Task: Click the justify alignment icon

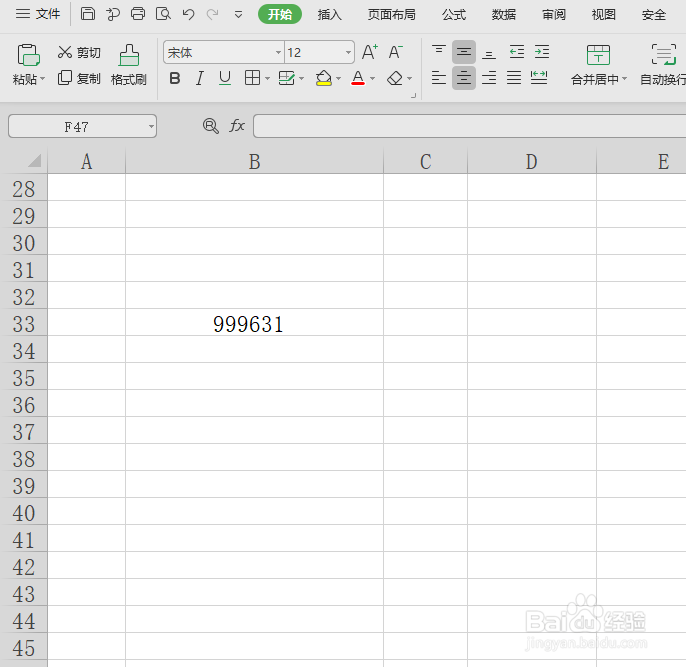Action: 514,78
